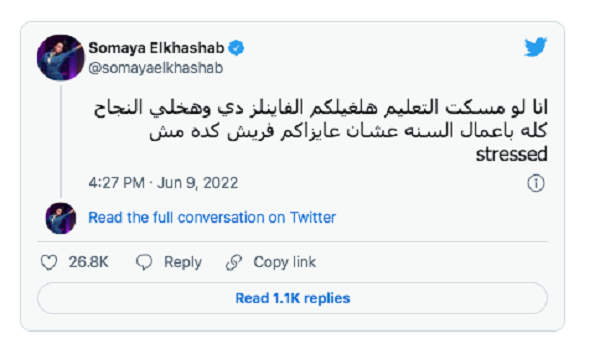The height and width of the screenshot is (360, 600).
Task: Click the small avatar beside conversation link
Action: (x=60, y=218)
